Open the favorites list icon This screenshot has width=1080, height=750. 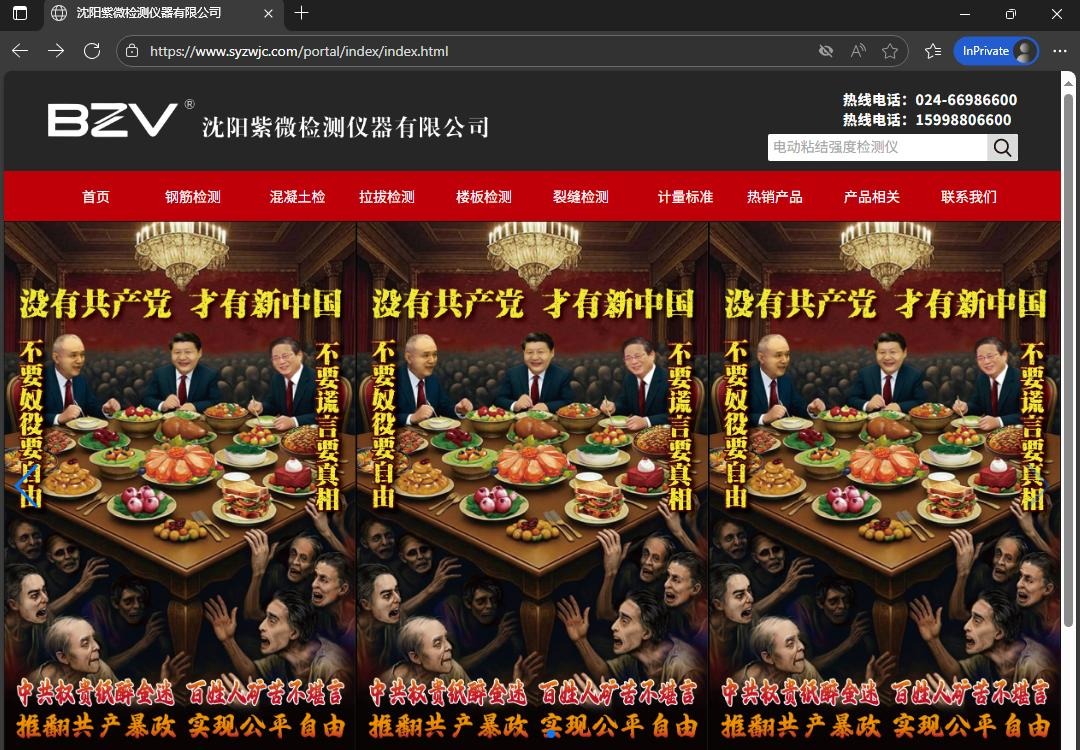[x=933, y=51]
